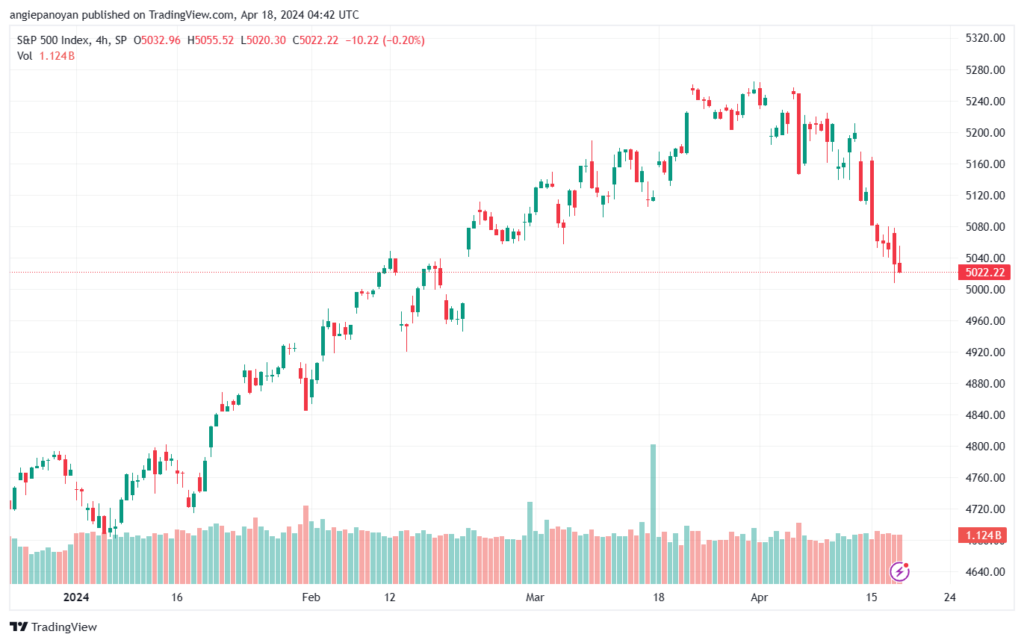Click the open value O5032.96

[x=157, y=40]
